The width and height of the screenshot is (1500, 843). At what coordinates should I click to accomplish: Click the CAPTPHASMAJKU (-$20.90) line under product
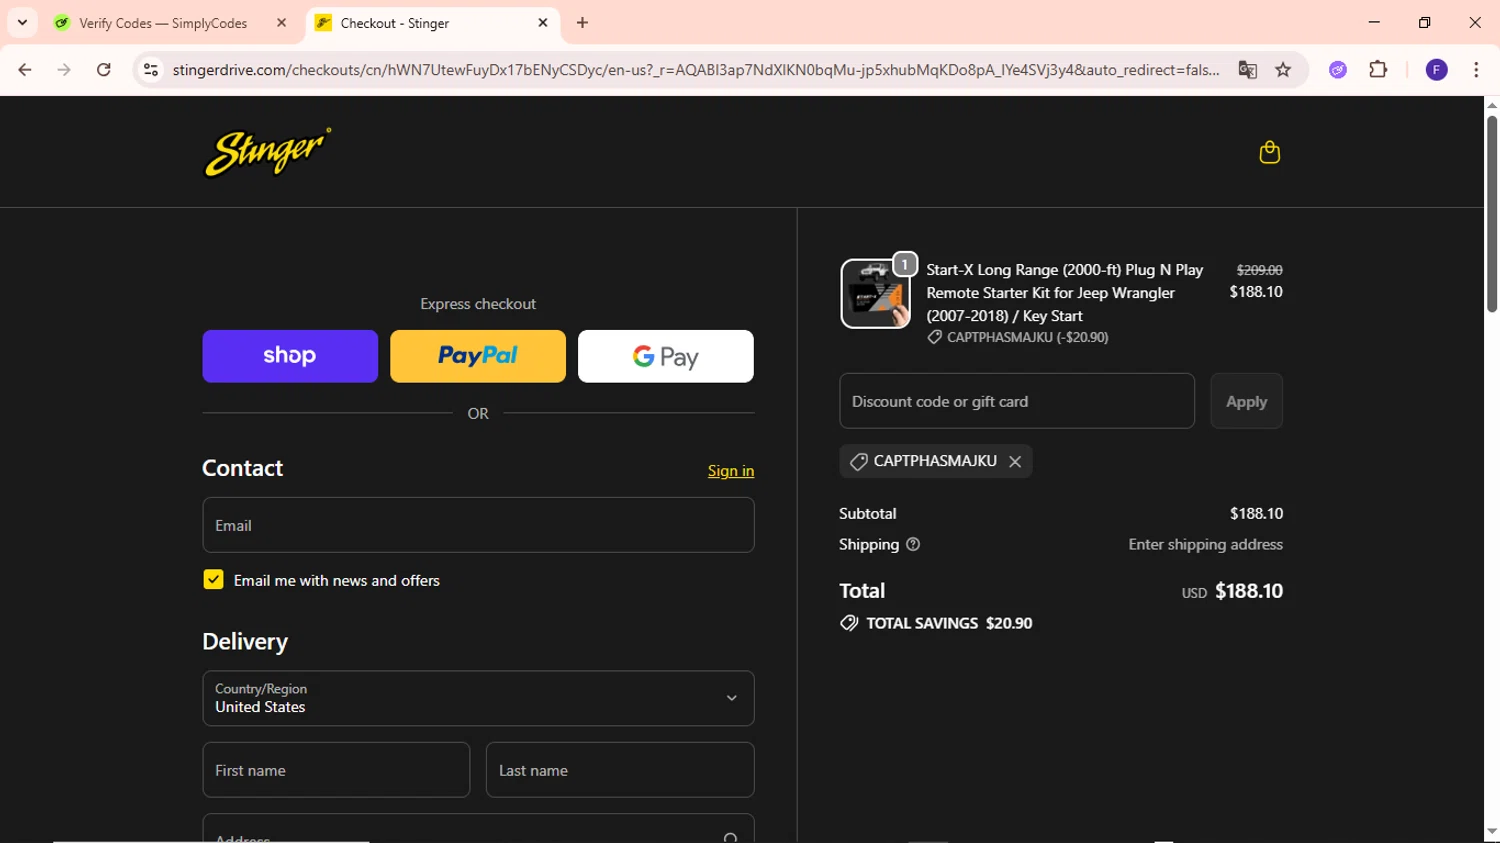1018,337
